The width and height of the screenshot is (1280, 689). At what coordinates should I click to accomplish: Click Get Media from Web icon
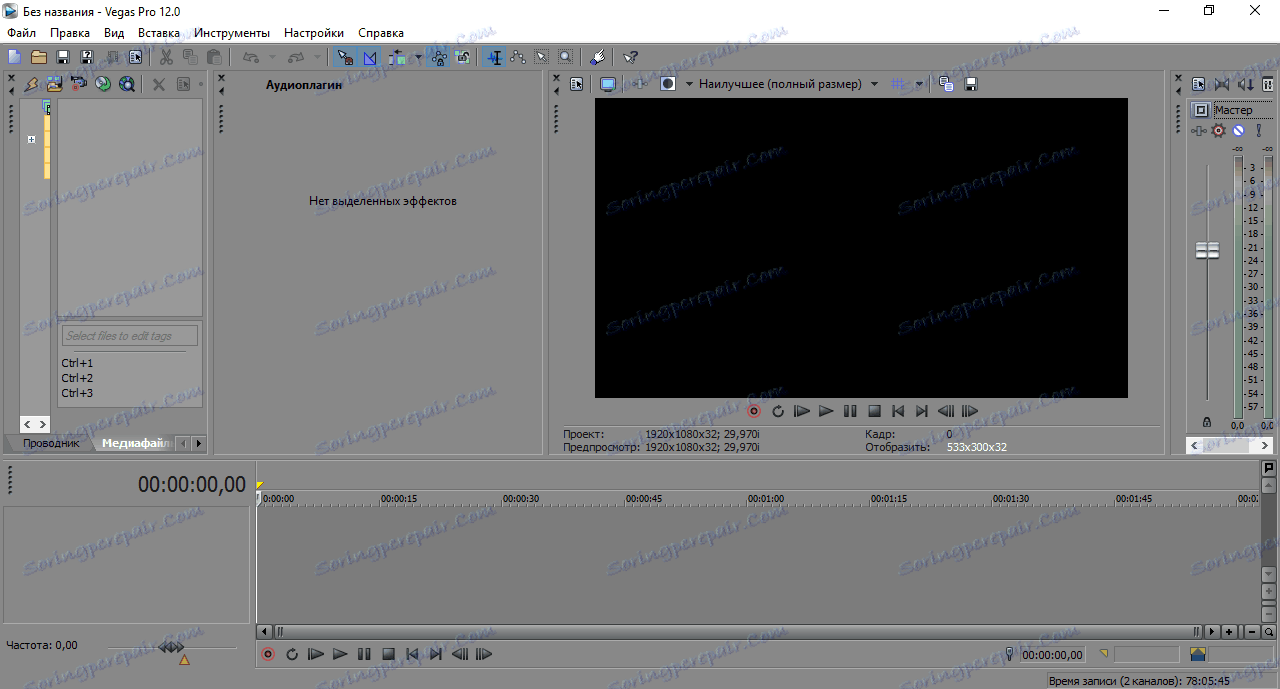[126, 84]
